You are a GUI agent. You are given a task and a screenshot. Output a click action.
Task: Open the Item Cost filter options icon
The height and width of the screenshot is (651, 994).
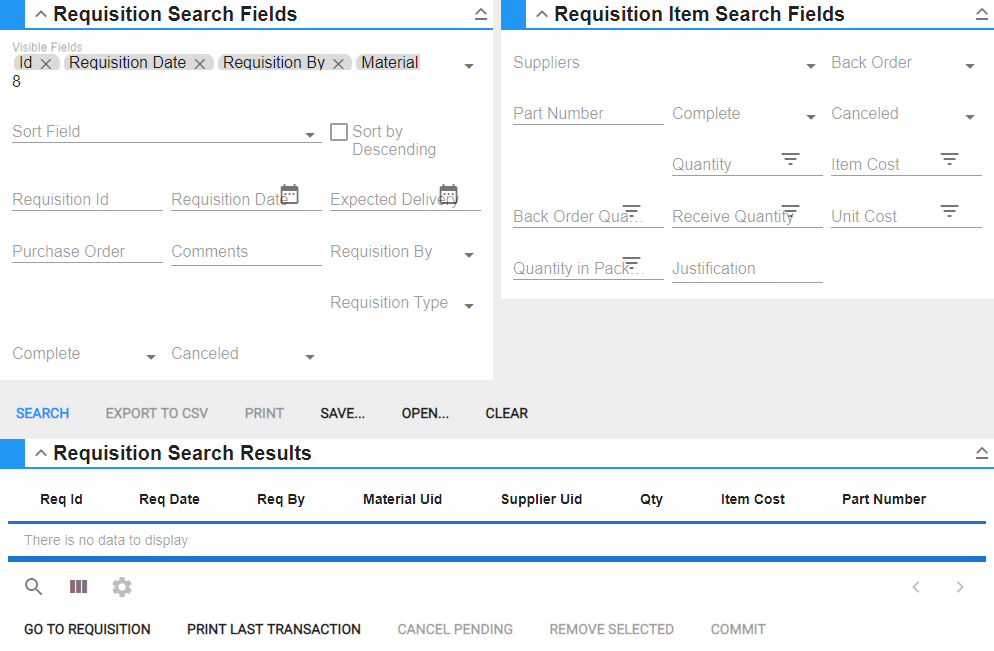(950, 159)
